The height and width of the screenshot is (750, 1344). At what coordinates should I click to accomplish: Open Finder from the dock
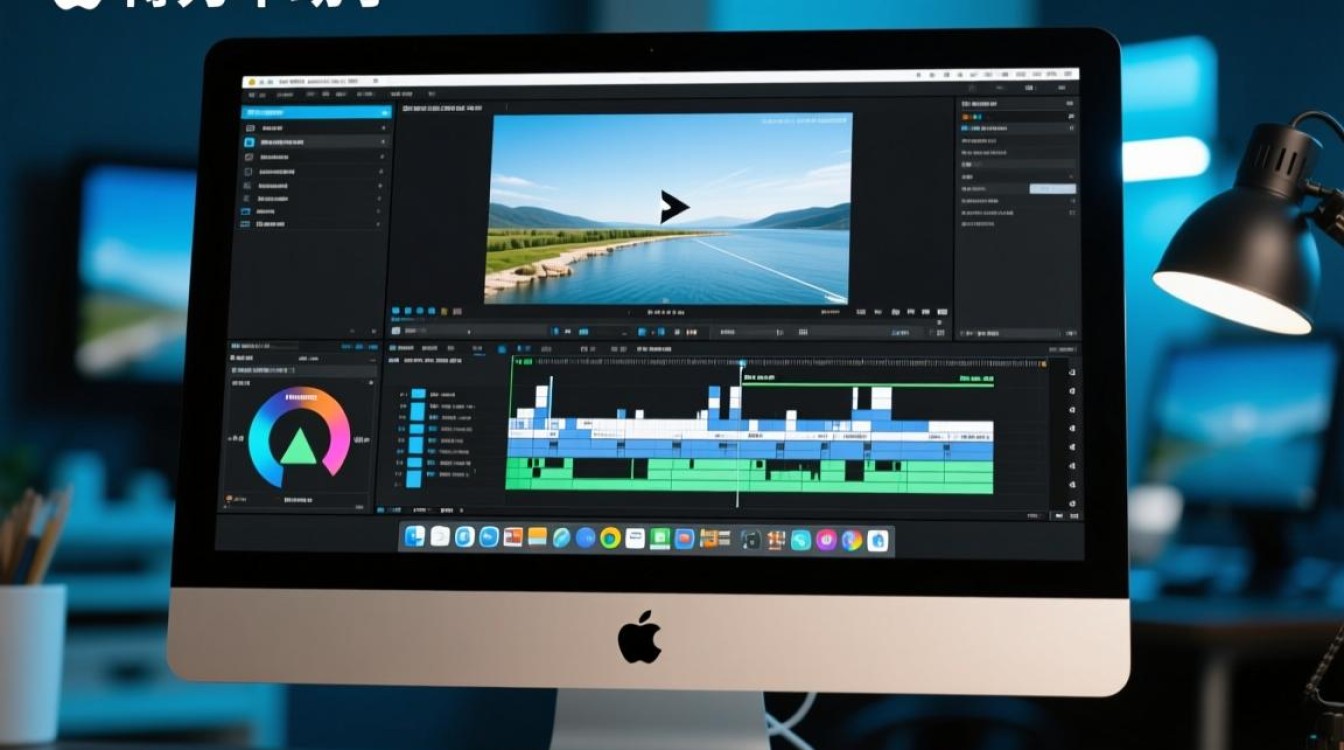point(414,538)
